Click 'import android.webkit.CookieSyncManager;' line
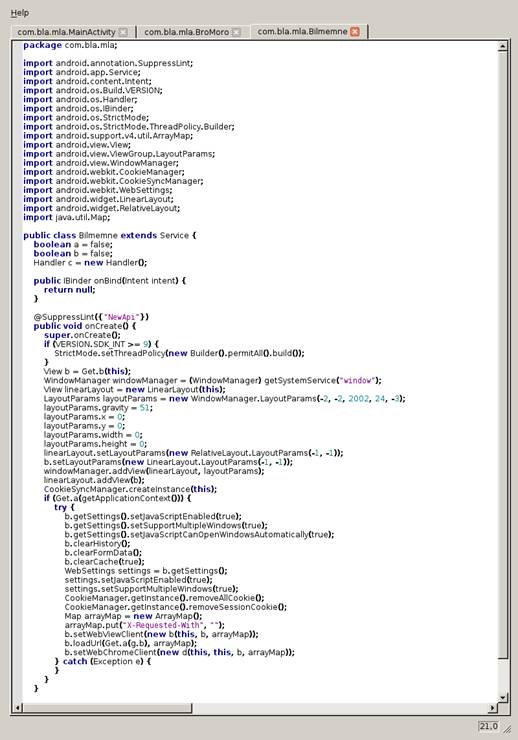The width and height of the screenshot is (518, 740). (113, 181)
